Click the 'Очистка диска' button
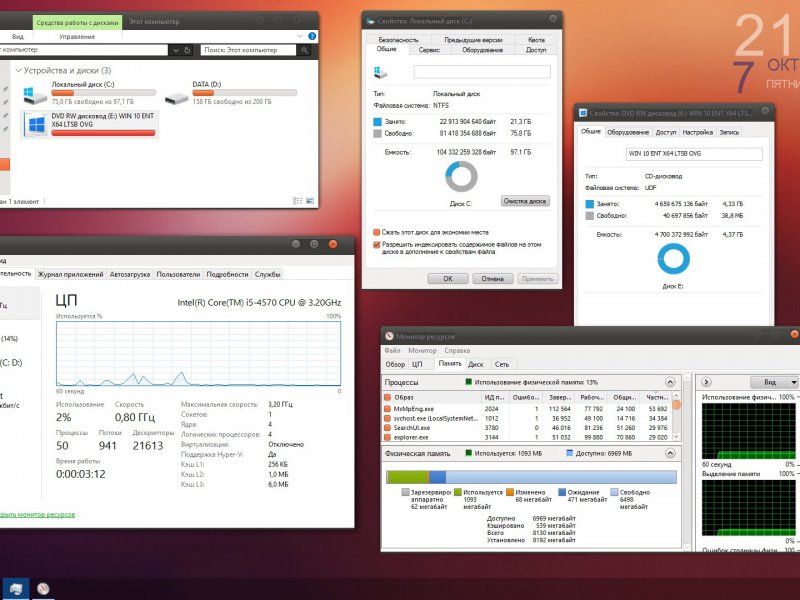This screenshot has height=600, width=800. 525,201
